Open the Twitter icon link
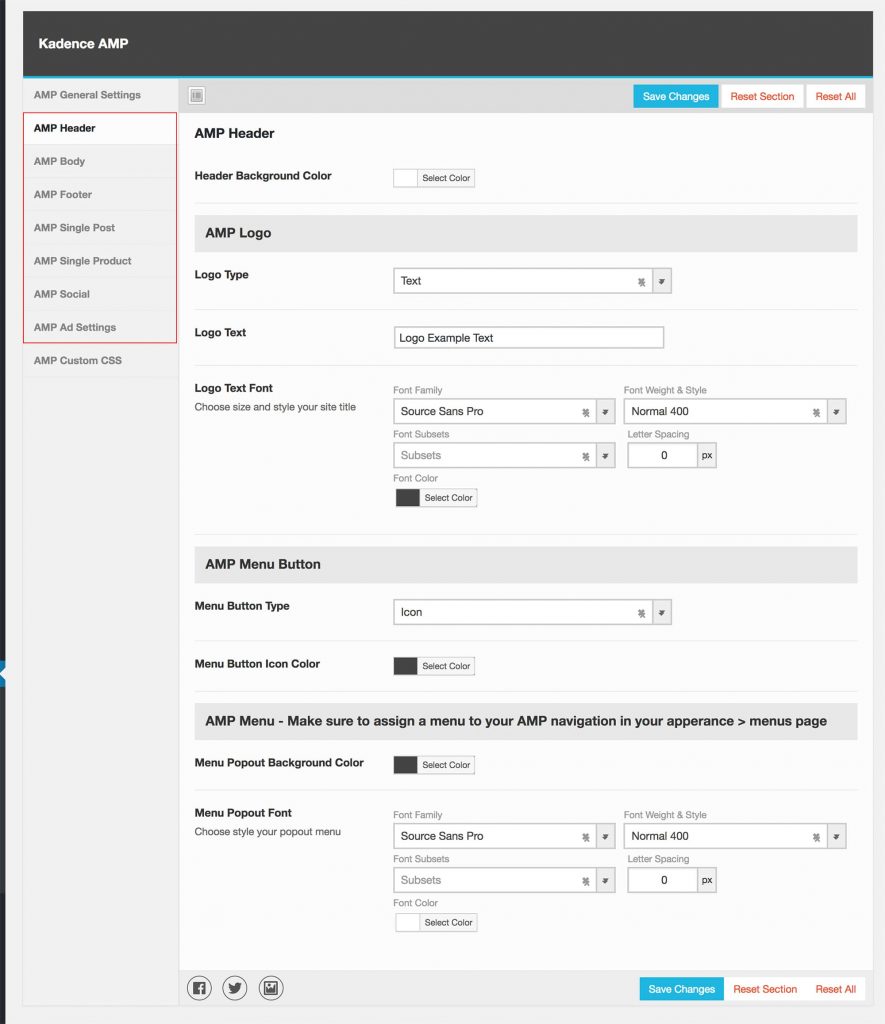 click(x=234, y=987)
